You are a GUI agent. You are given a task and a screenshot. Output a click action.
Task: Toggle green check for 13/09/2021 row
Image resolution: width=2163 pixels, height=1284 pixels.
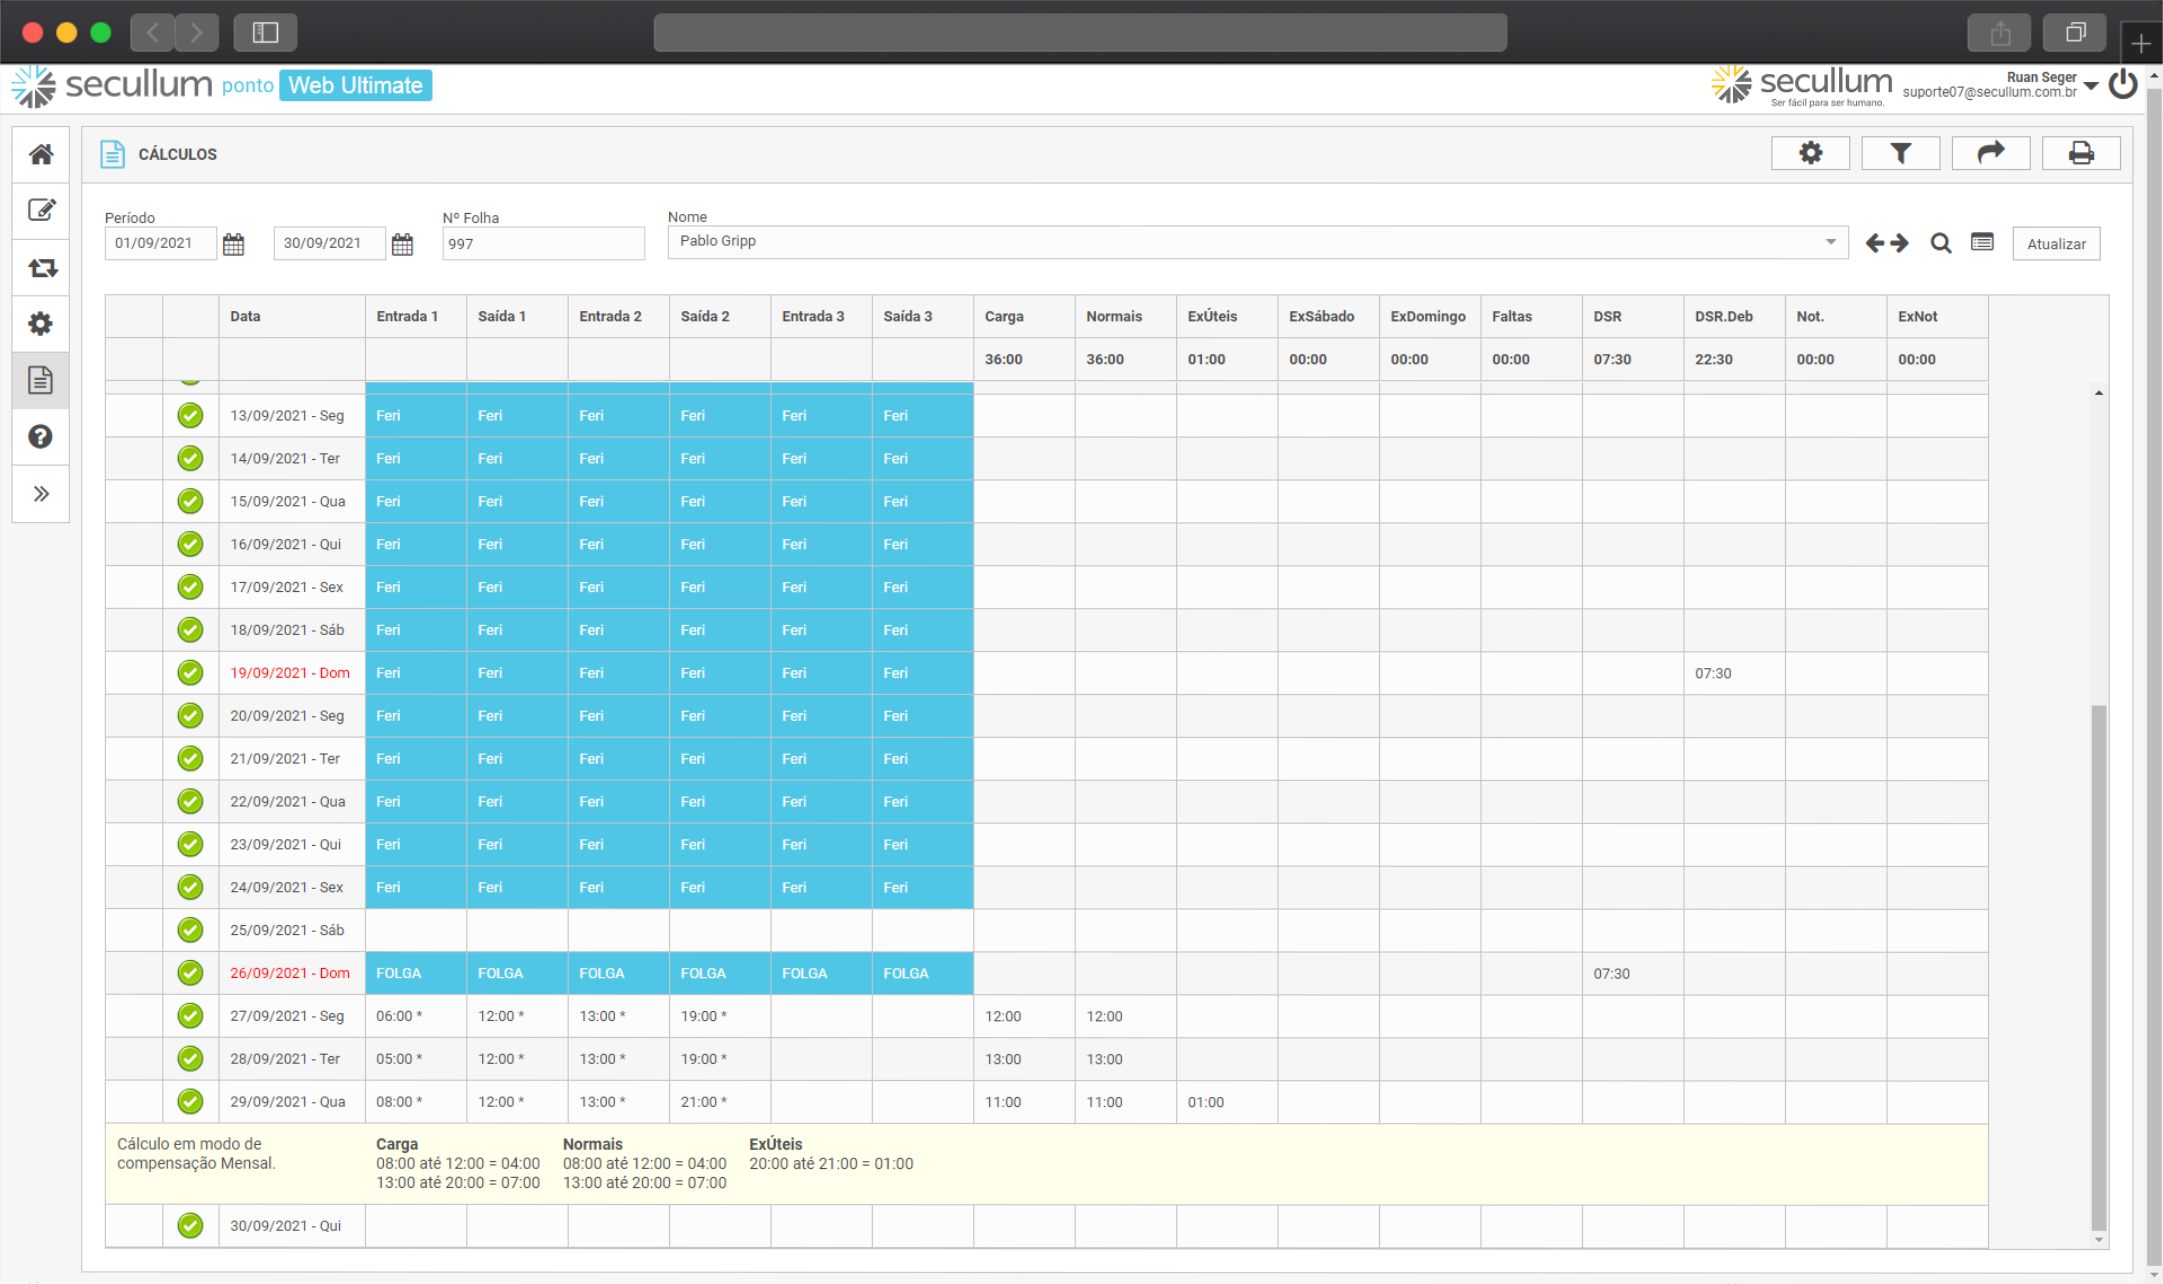pyautogui.click(x=190, y=415)
